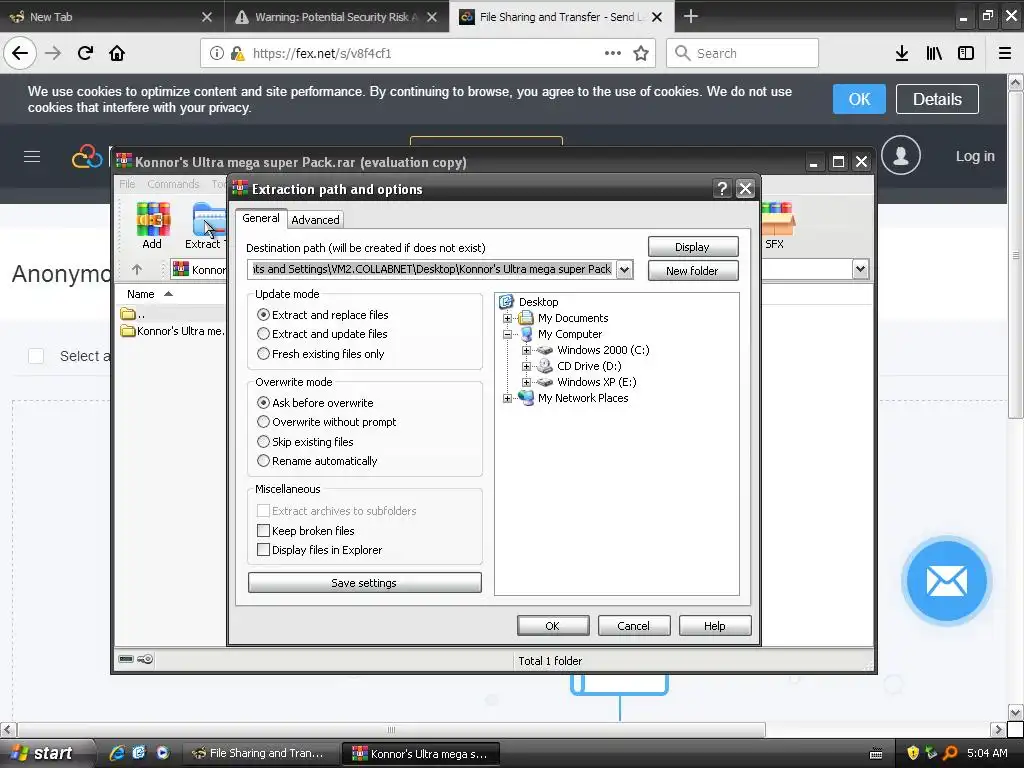
Task: Click the help question mark in dialog title
Action: point(722,189)
